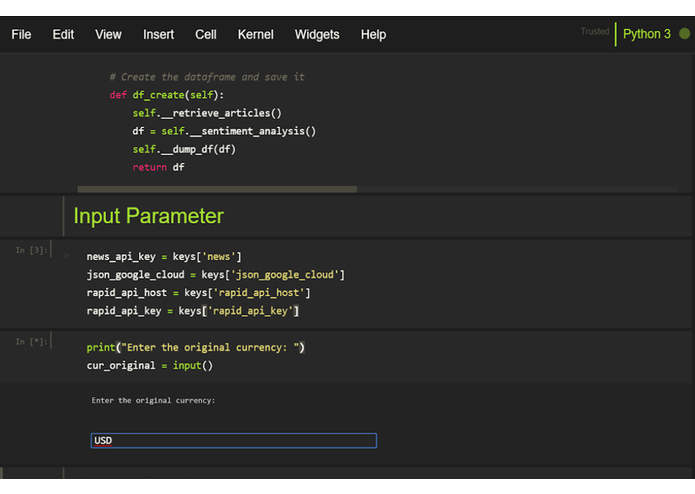Click the run arrow beside In [3] cell
This screenshot has width=695, height=494.
tap(67, 256)
